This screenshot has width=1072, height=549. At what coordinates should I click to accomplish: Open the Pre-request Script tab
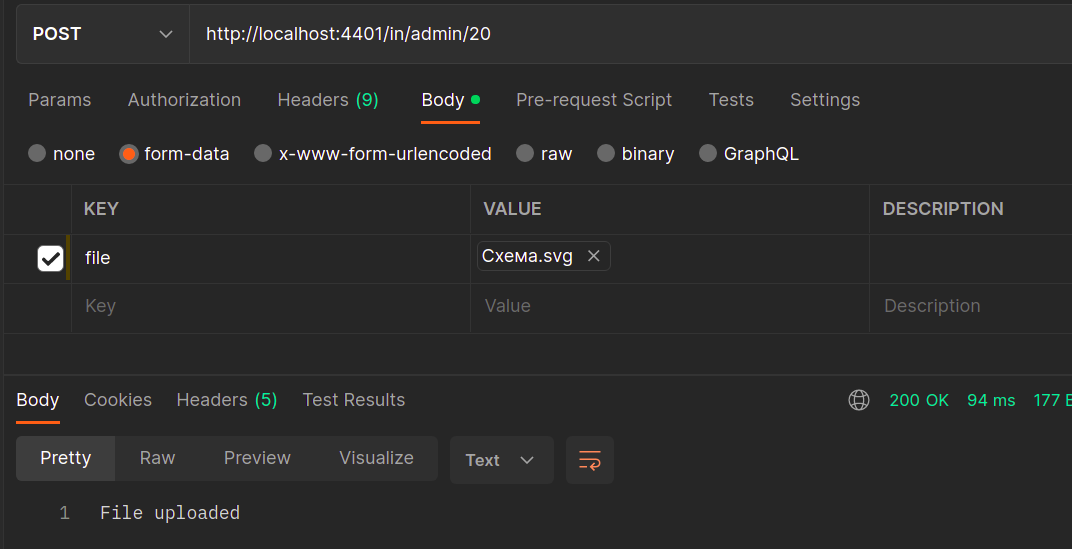click(x=594, y=100)
